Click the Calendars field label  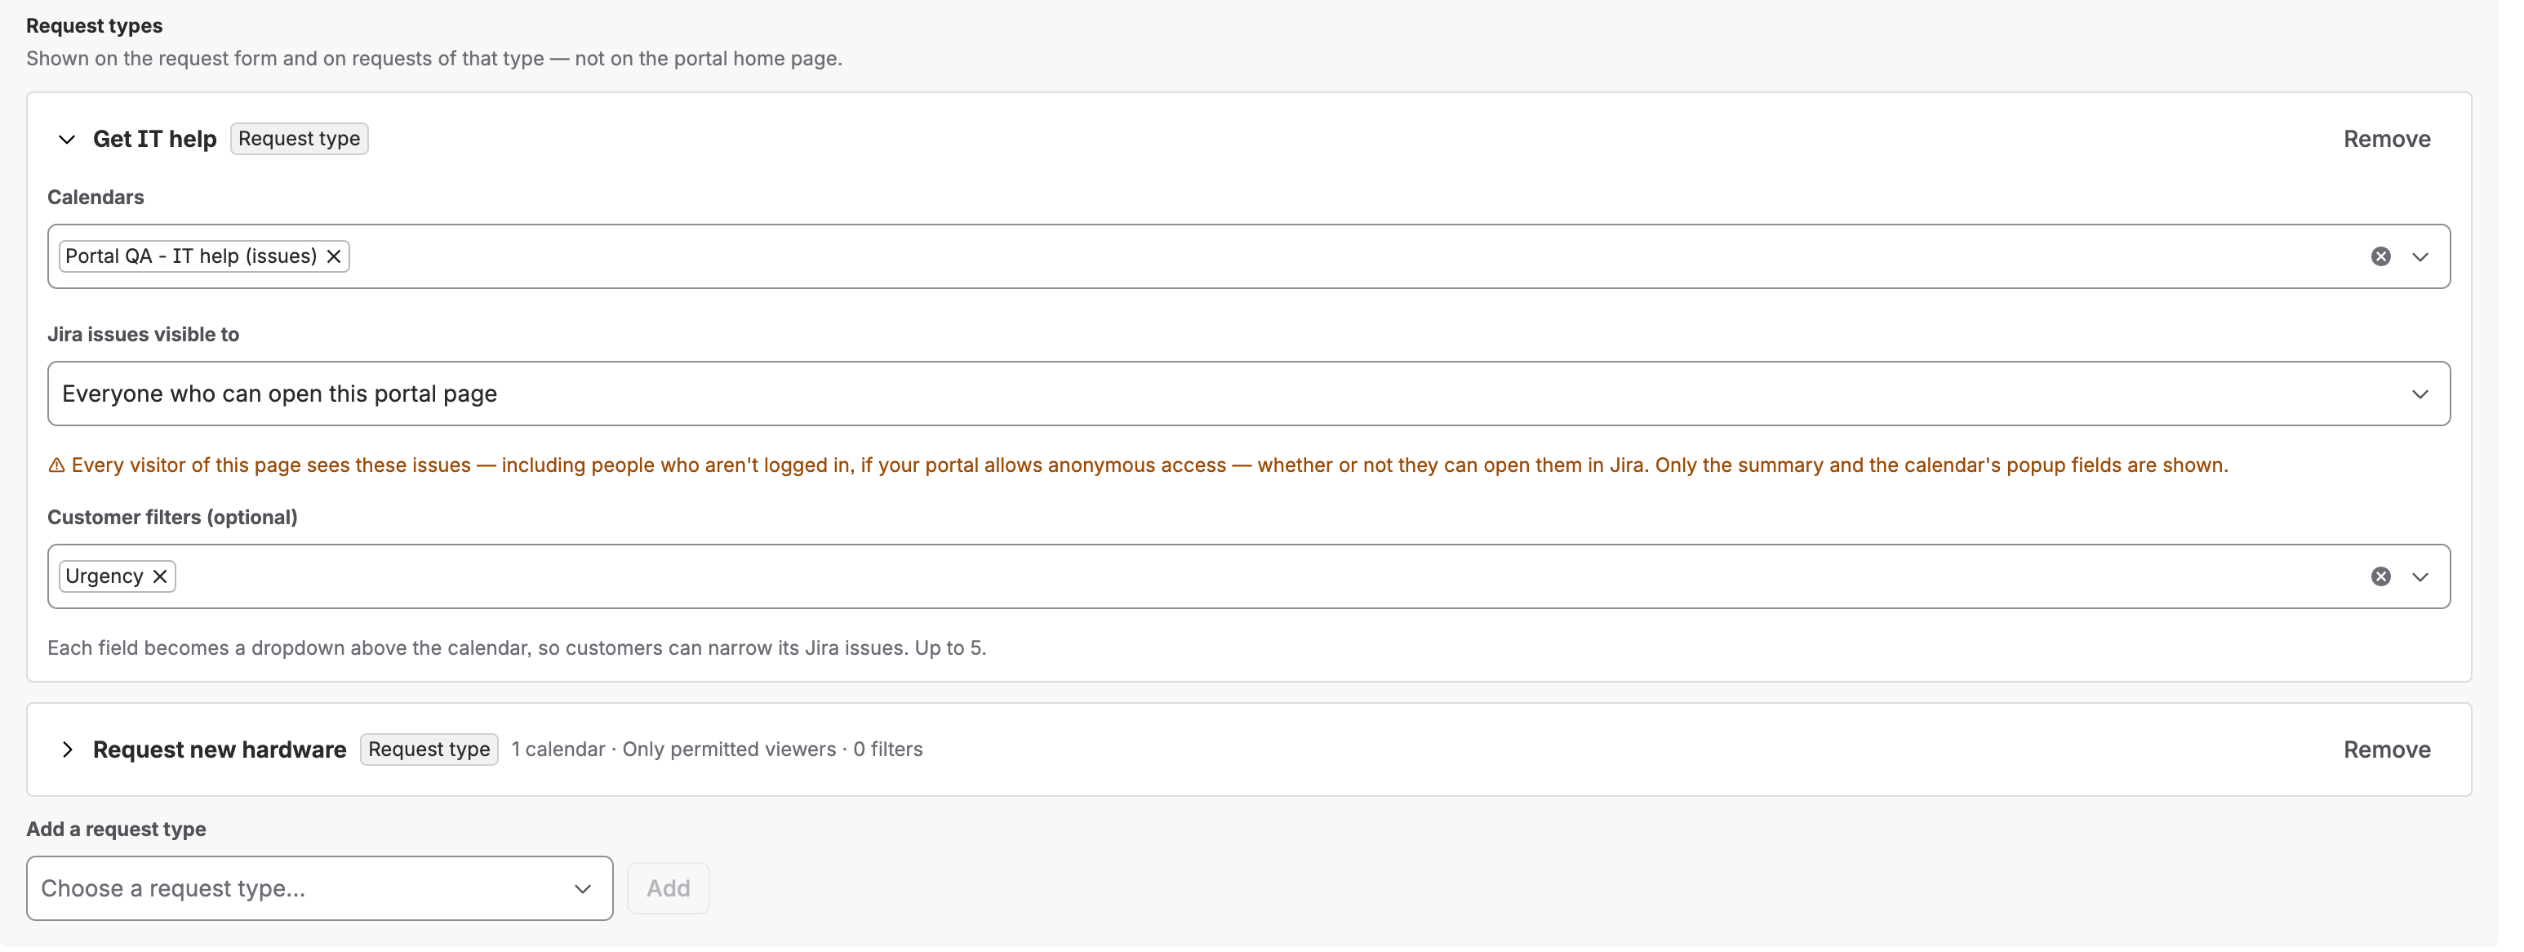pyautogui.click(x=96, y=198)
